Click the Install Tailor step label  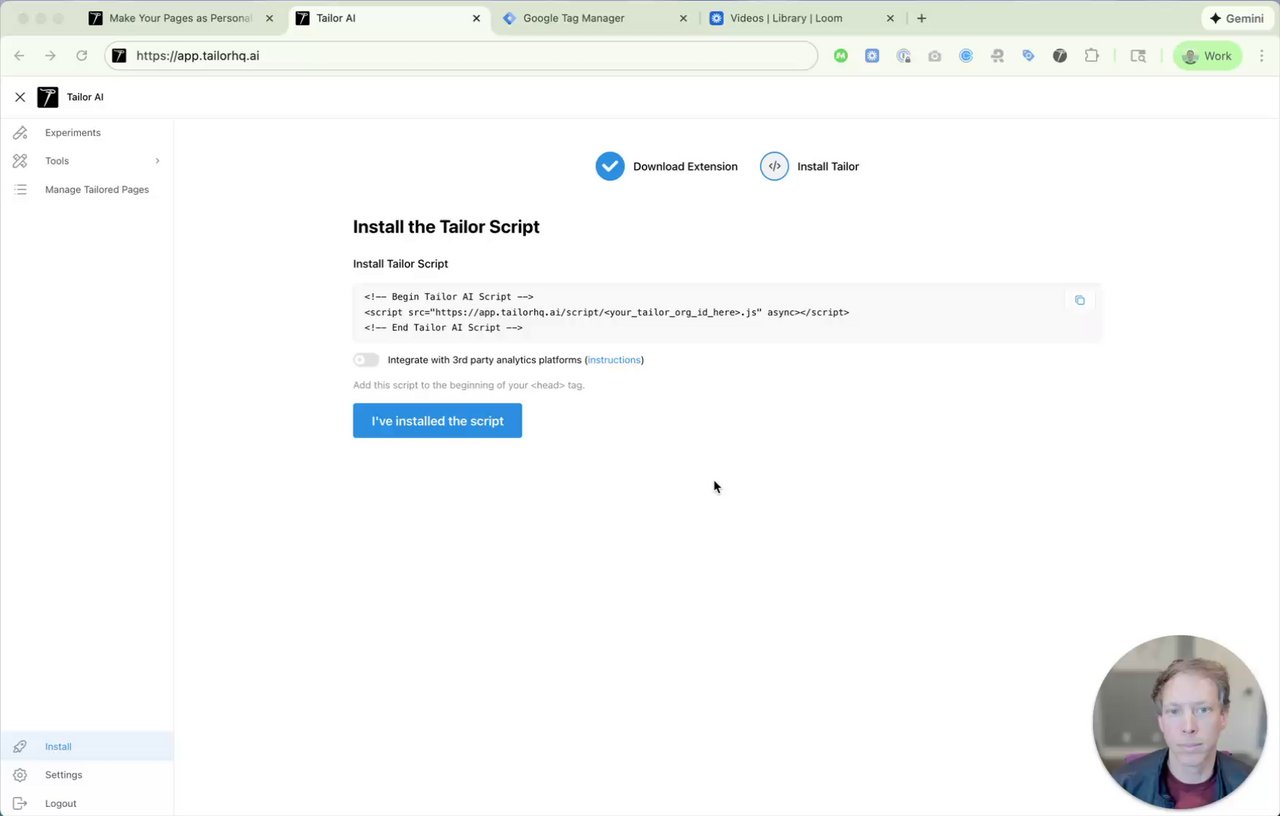pyautogui.click(x=828, y=167)
